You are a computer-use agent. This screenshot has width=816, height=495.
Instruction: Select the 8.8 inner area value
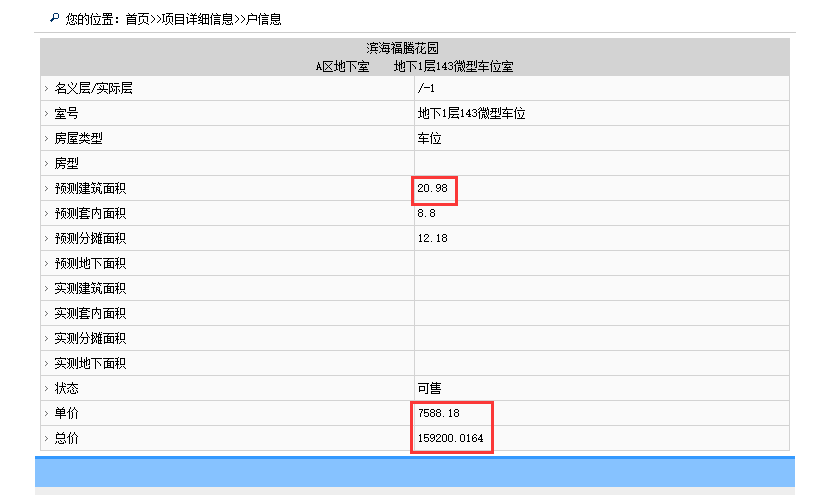(x=426, y=213)
